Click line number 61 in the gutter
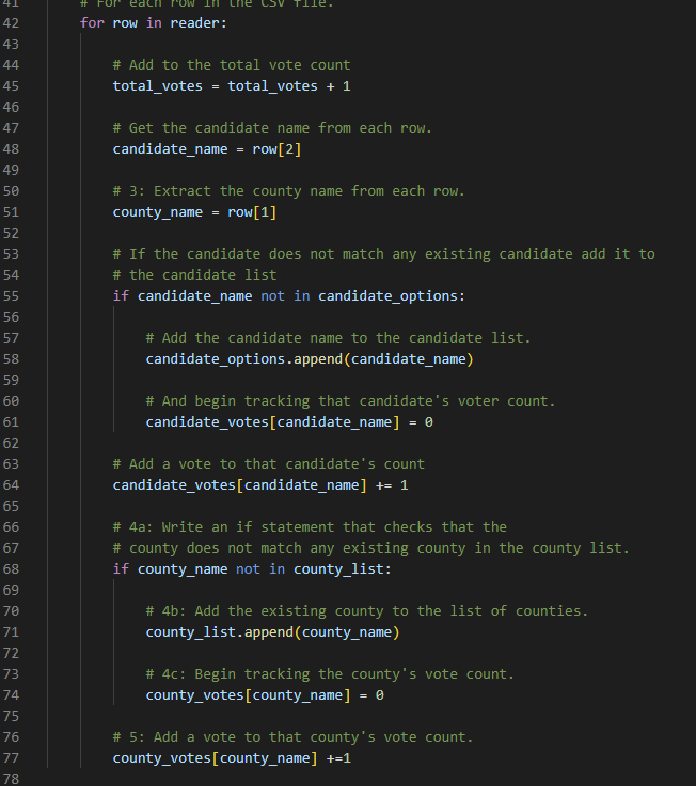The height and width of the screenshot is (786, 696). pyautogui.click(x=11, y=423)
